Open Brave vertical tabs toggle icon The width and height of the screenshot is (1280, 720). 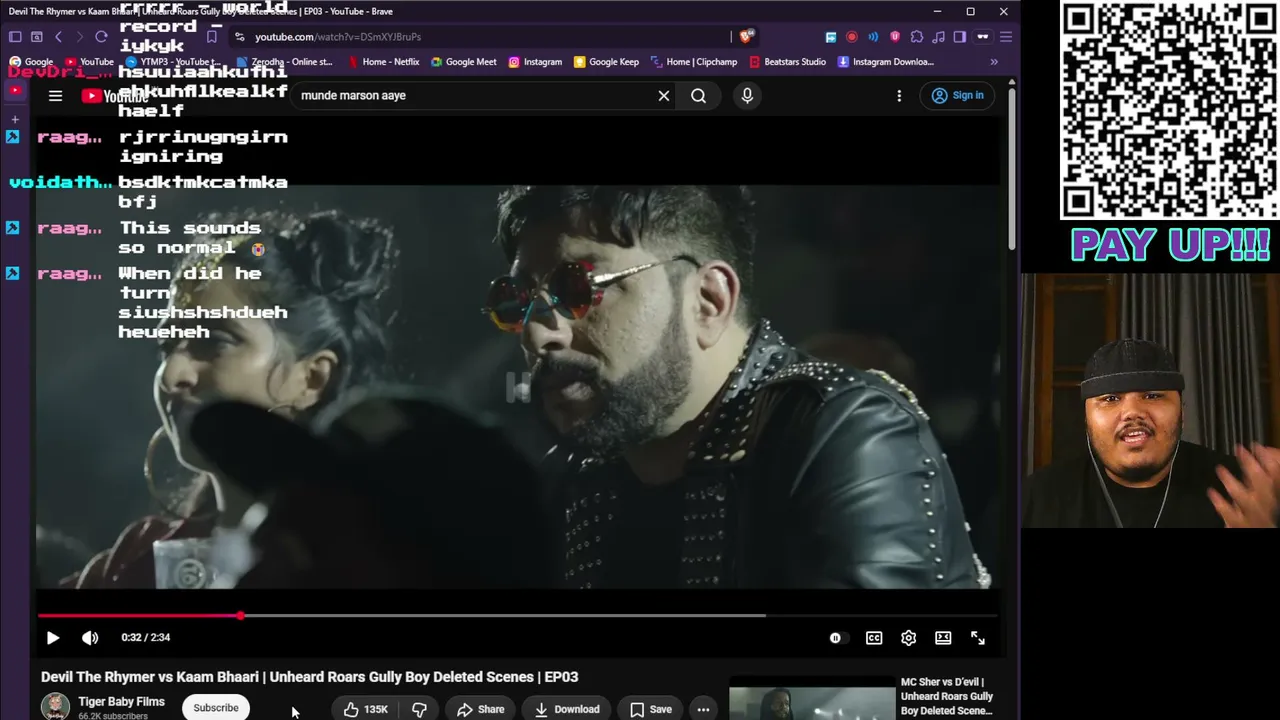click(15, 37)
